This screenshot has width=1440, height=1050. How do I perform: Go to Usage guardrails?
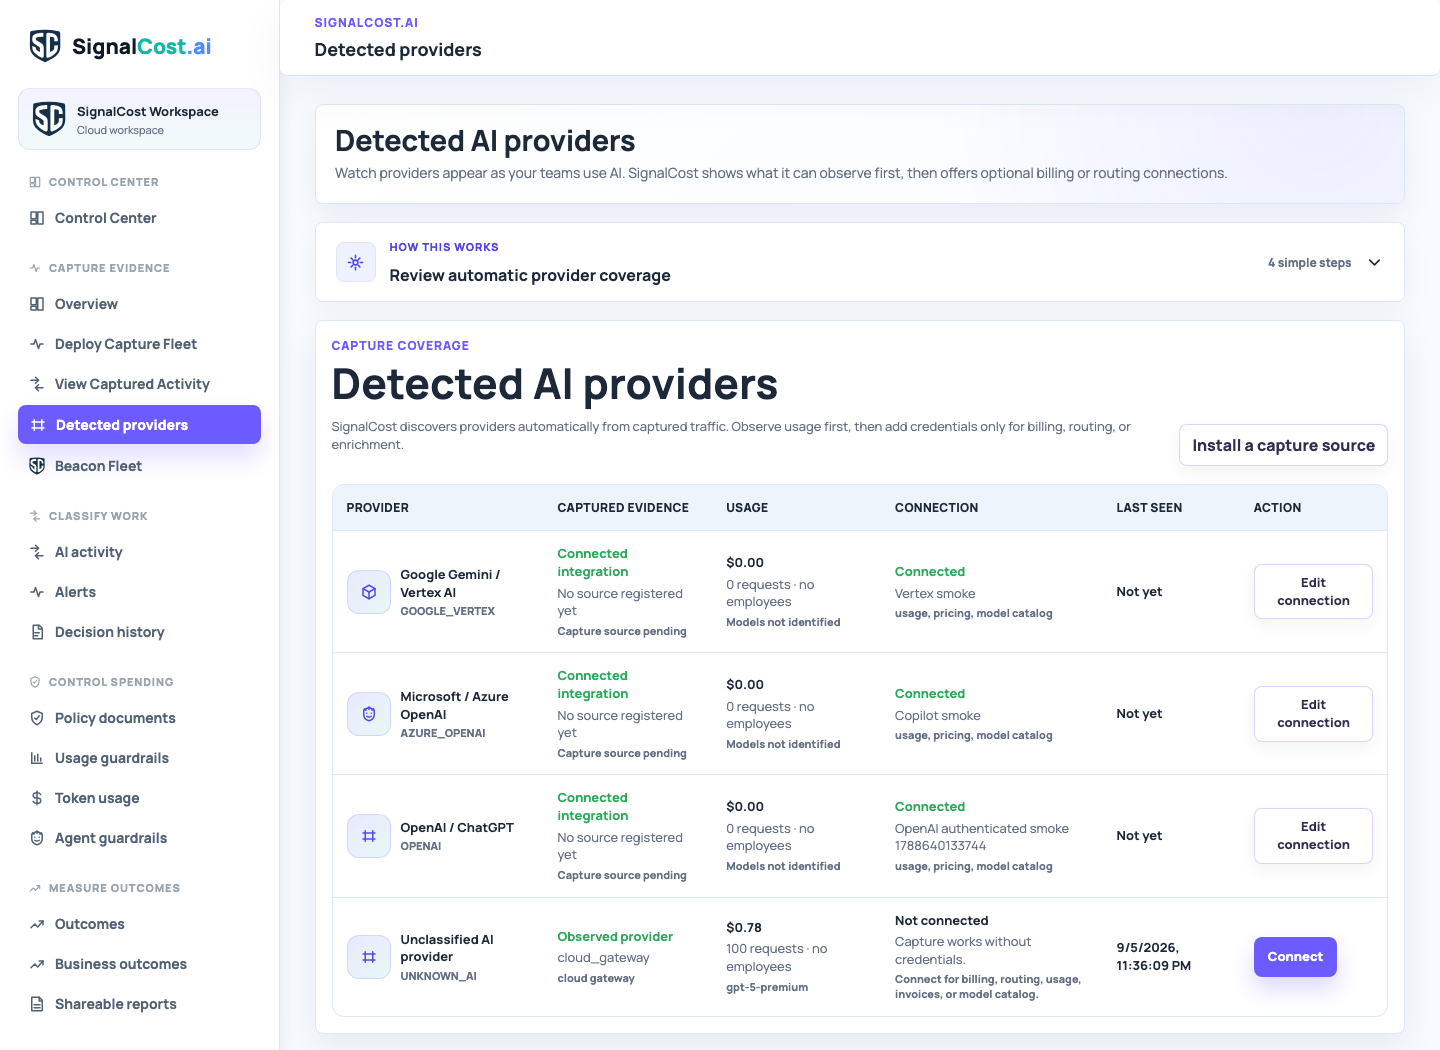click(139, 758)
